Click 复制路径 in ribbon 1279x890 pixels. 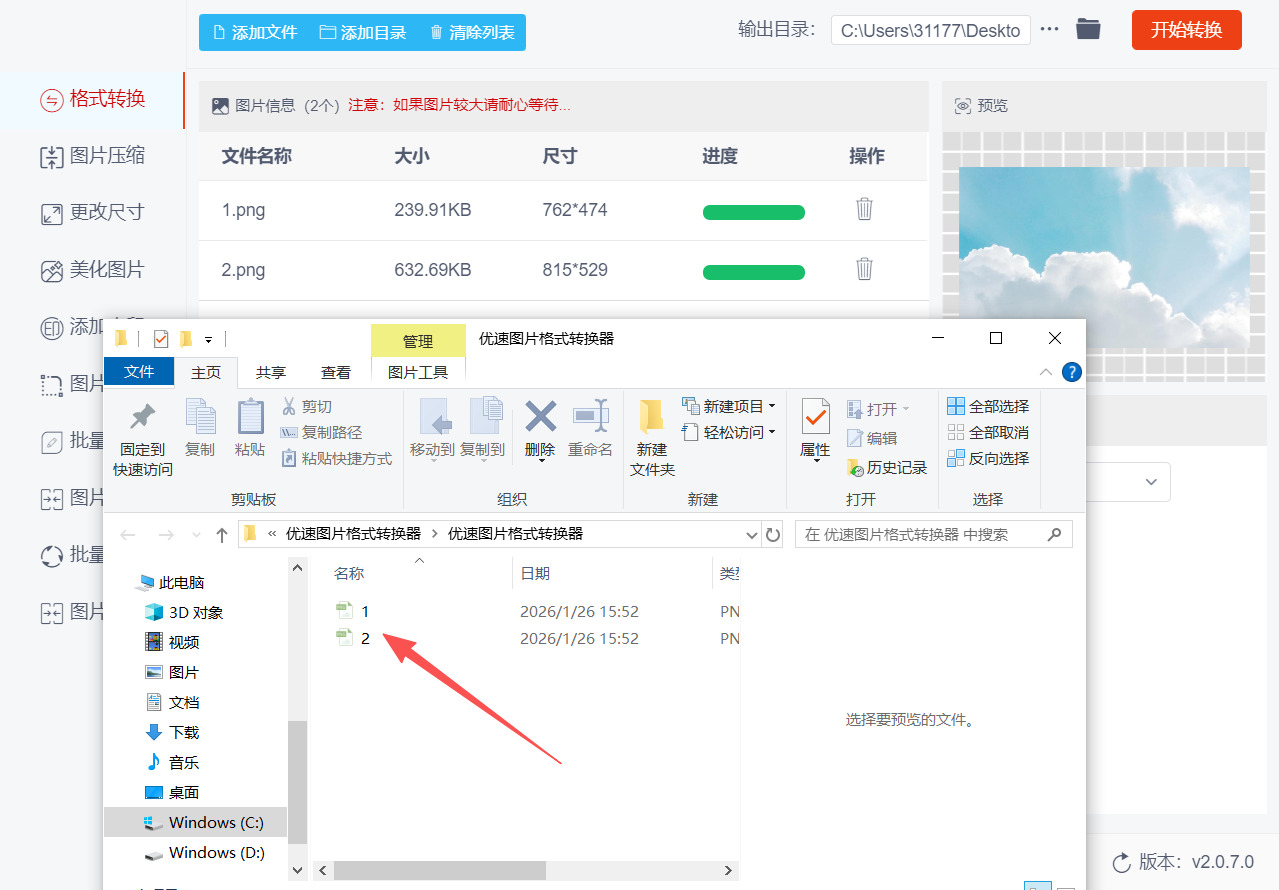[x=321, y=433]
